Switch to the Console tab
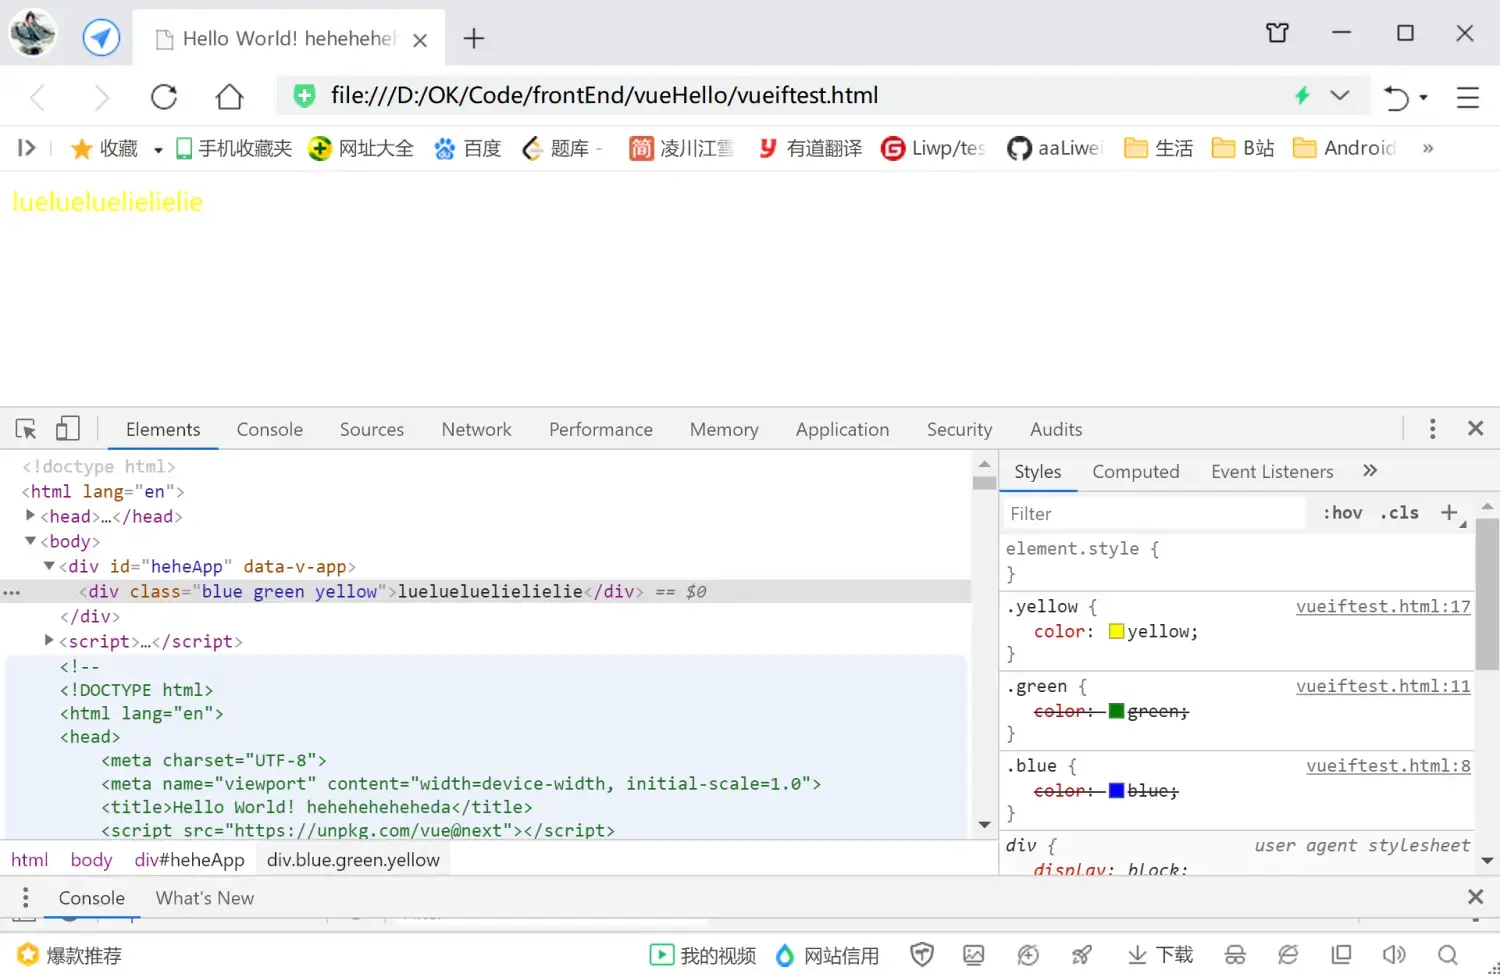The width and height of the screenshot is (1500, 974). click(x=270, y=429)
